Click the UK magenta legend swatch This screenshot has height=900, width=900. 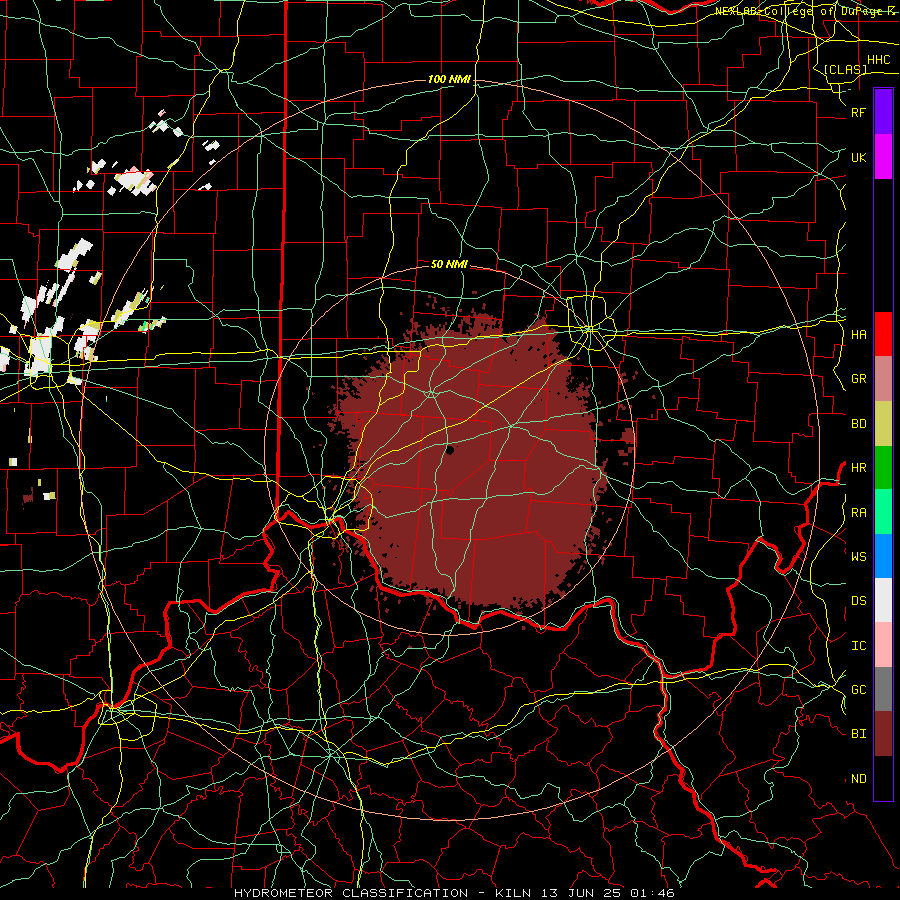pyautogui.click(x=883, y=157)
